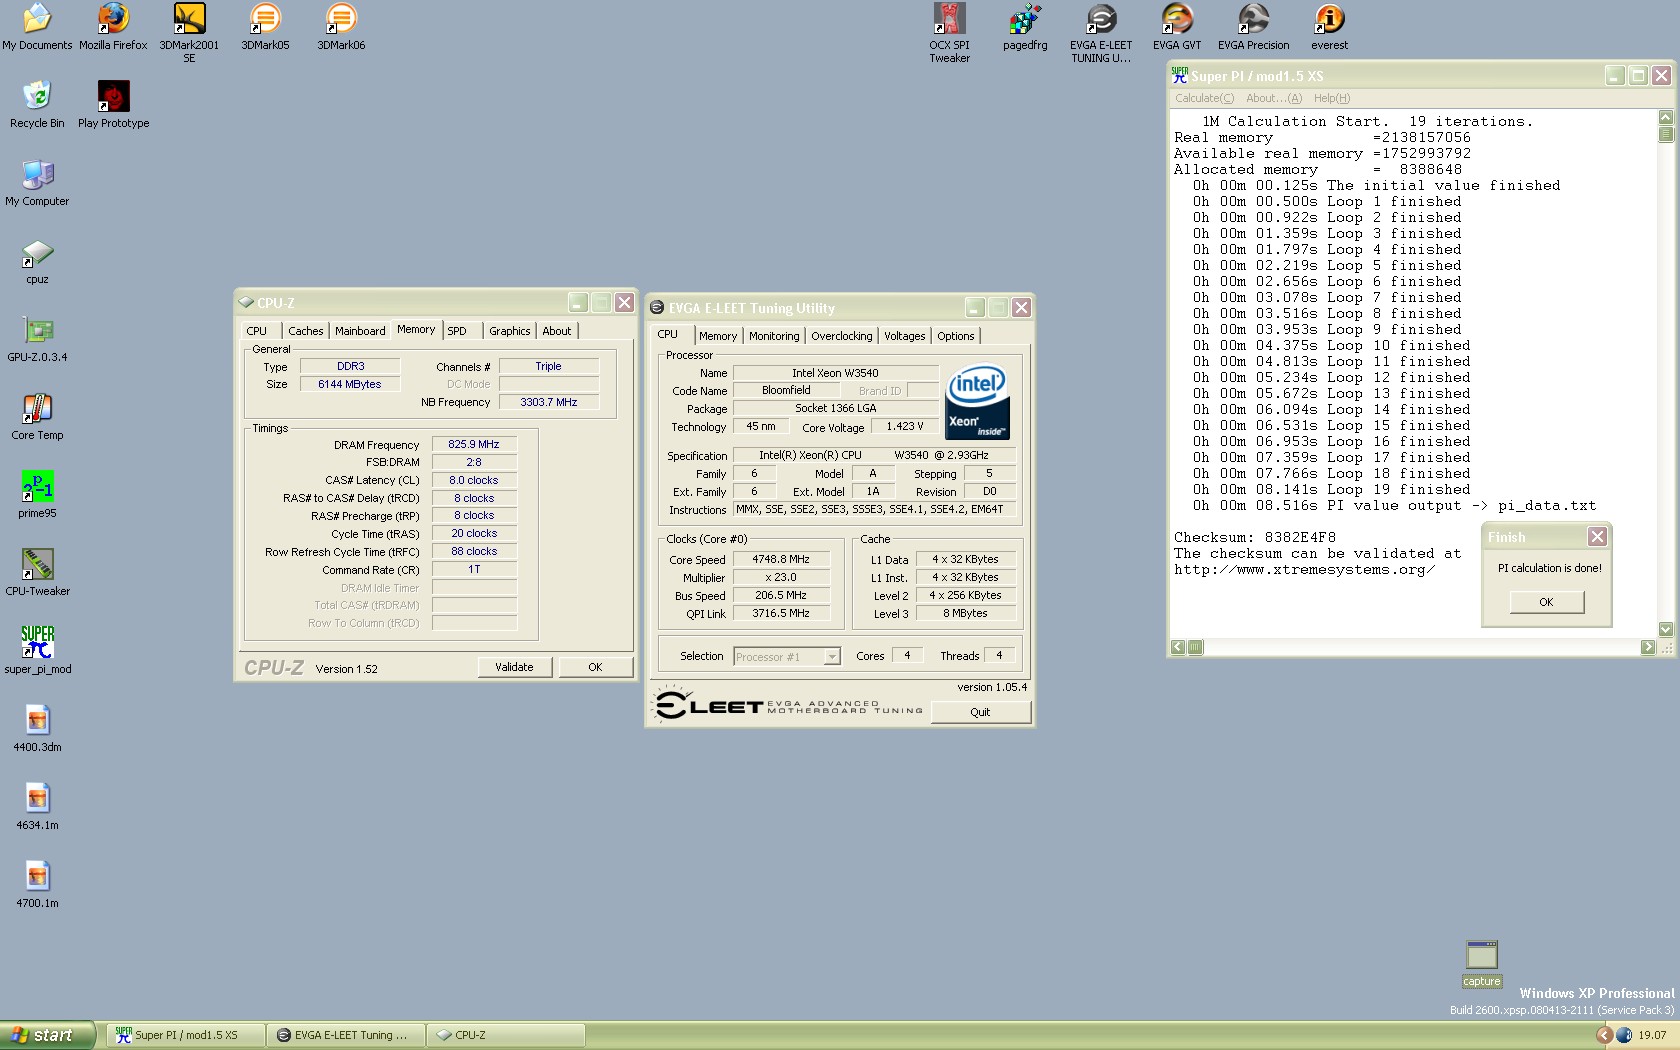Open the OCX SPI Tweaker shortcut

pyautogui.click(x=949, y=33)
